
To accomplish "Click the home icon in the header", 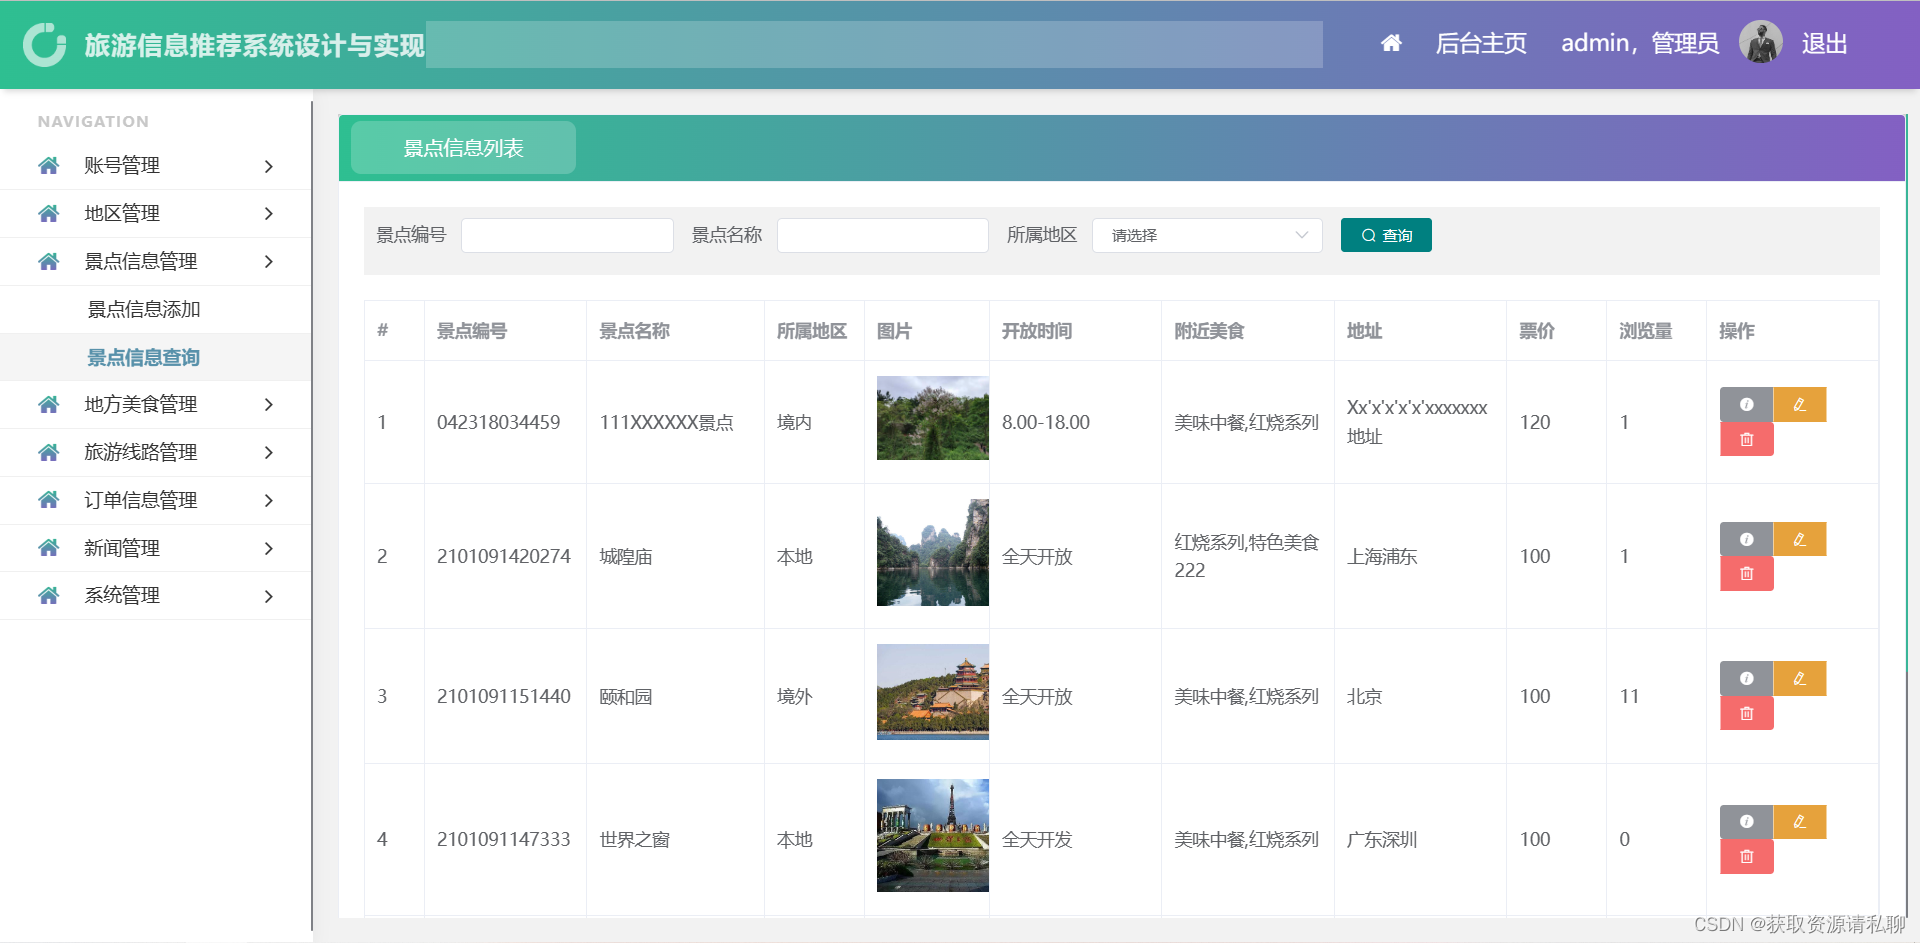I will pyautogui.click(x=1391, y=43).
